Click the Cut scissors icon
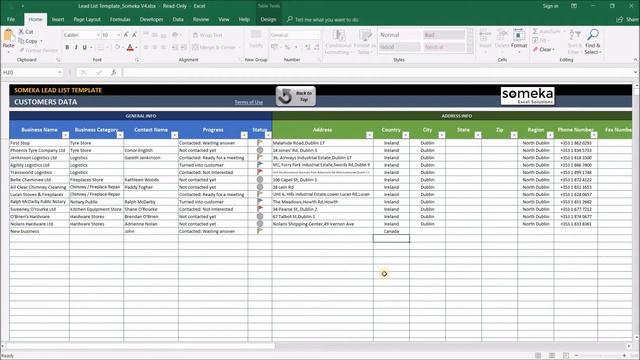 [21, 31]
